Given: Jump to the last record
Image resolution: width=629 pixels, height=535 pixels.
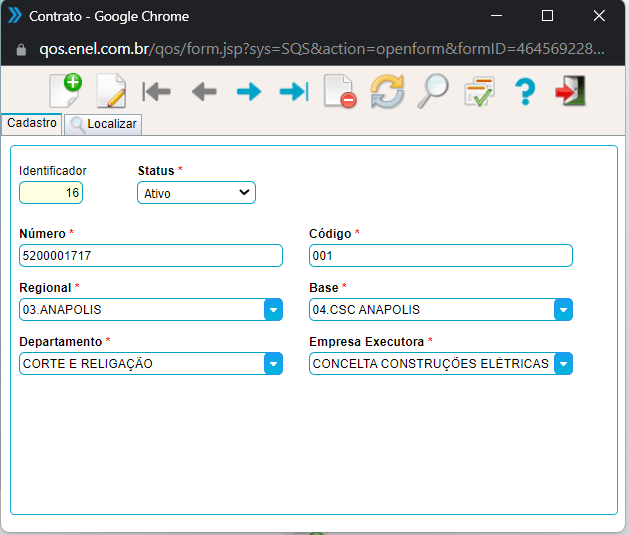Looking at the screenshot, I should [x=293, y=92].
